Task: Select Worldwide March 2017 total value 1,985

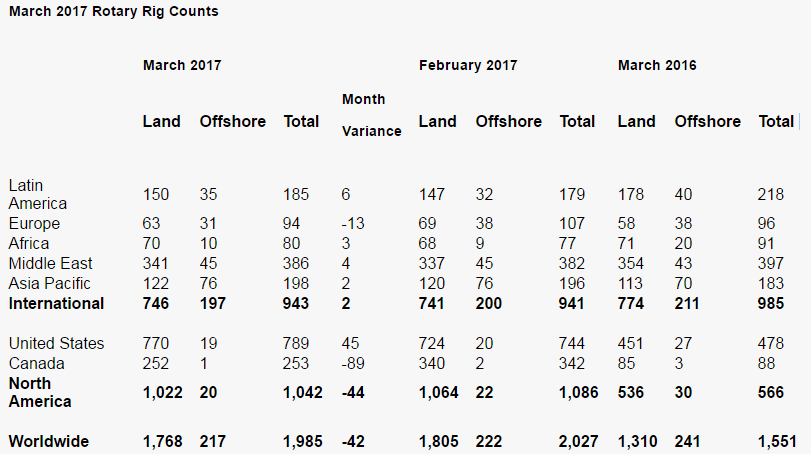Action: 303,441
